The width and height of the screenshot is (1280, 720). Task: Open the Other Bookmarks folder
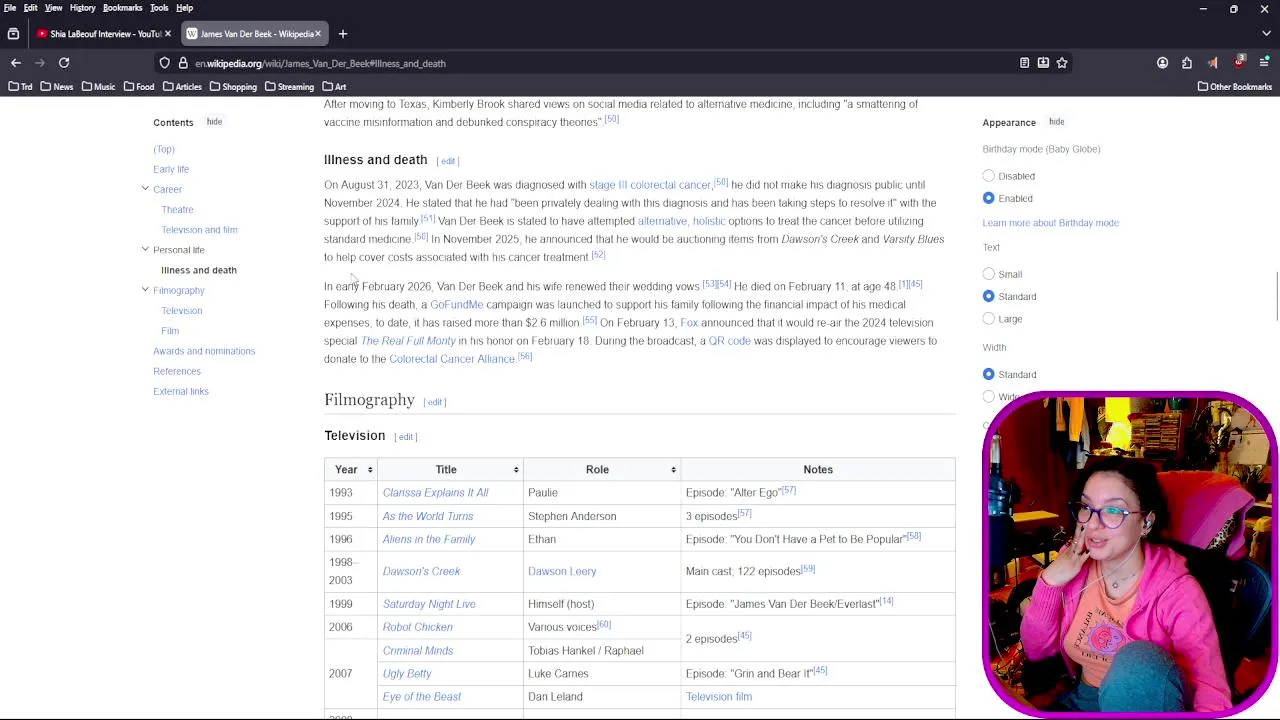coord(1234,87)
